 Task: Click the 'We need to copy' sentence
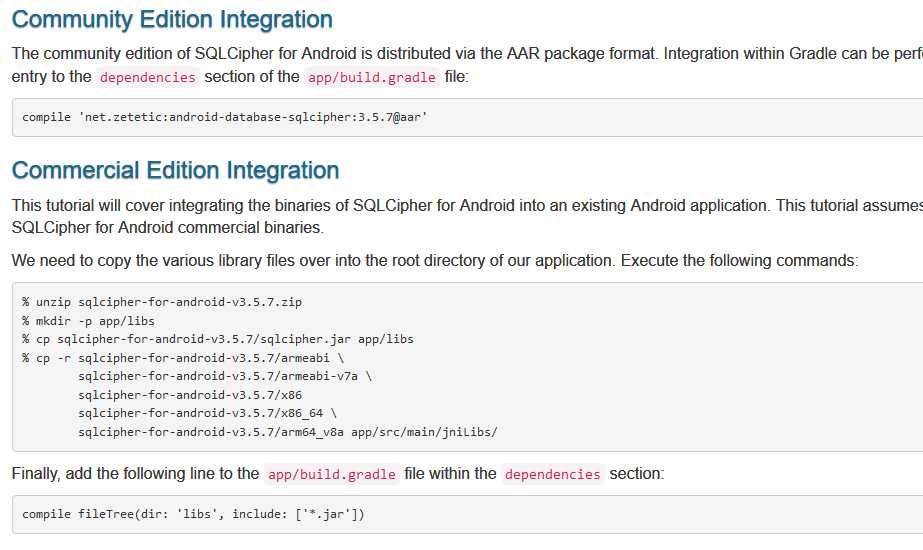435,260
